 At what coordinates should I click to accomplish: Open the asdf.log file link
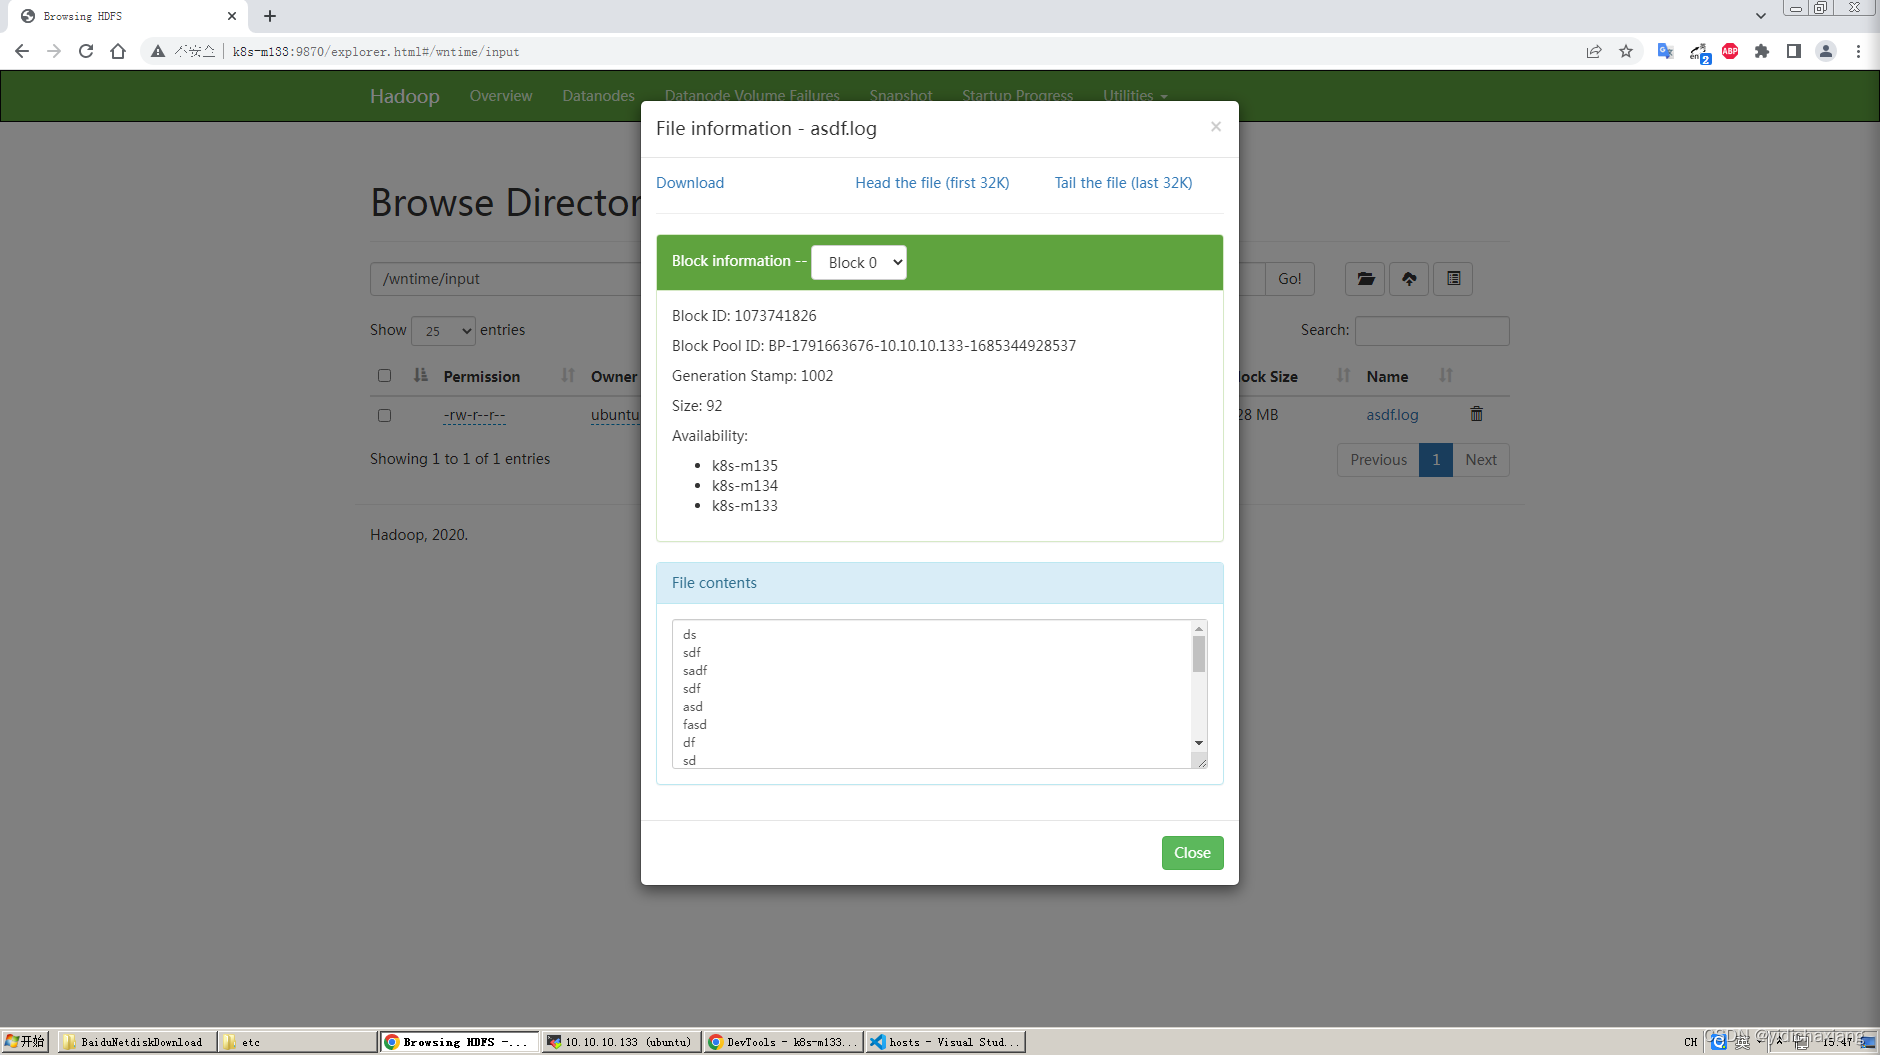tap(1392, 415)
